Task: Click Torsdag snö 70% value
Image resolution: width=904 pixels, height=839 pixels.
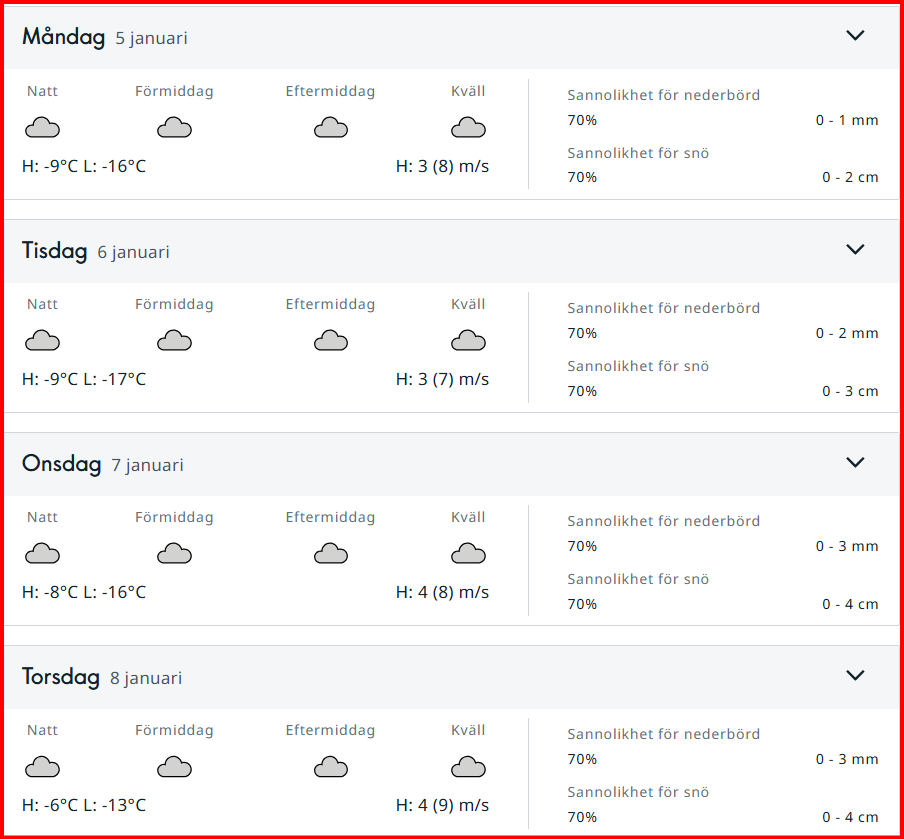Action: 582,818
